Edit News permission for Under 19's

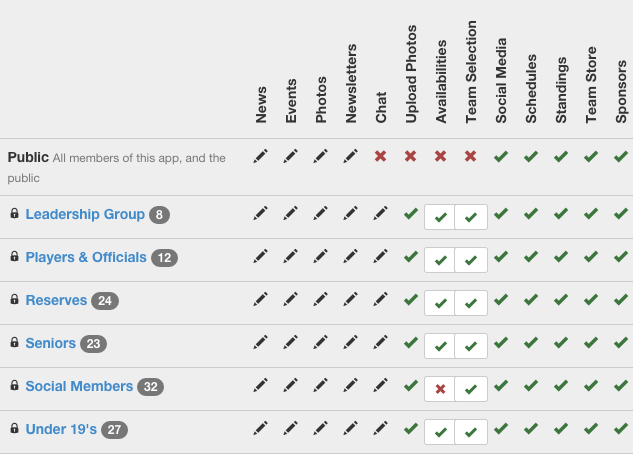tap(260, 428)
